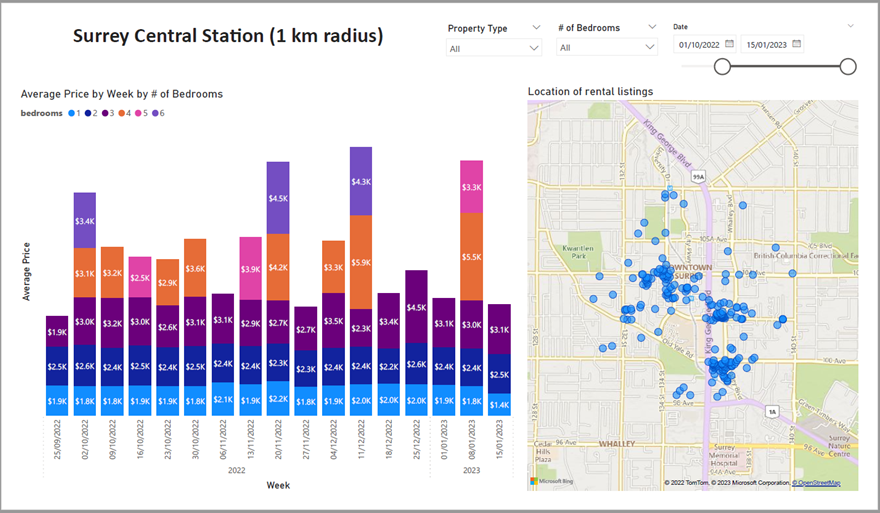This screenshot has height=513, width=880.
Task: Click the 27/11/2022 week axis label
Action: [306, 440]
